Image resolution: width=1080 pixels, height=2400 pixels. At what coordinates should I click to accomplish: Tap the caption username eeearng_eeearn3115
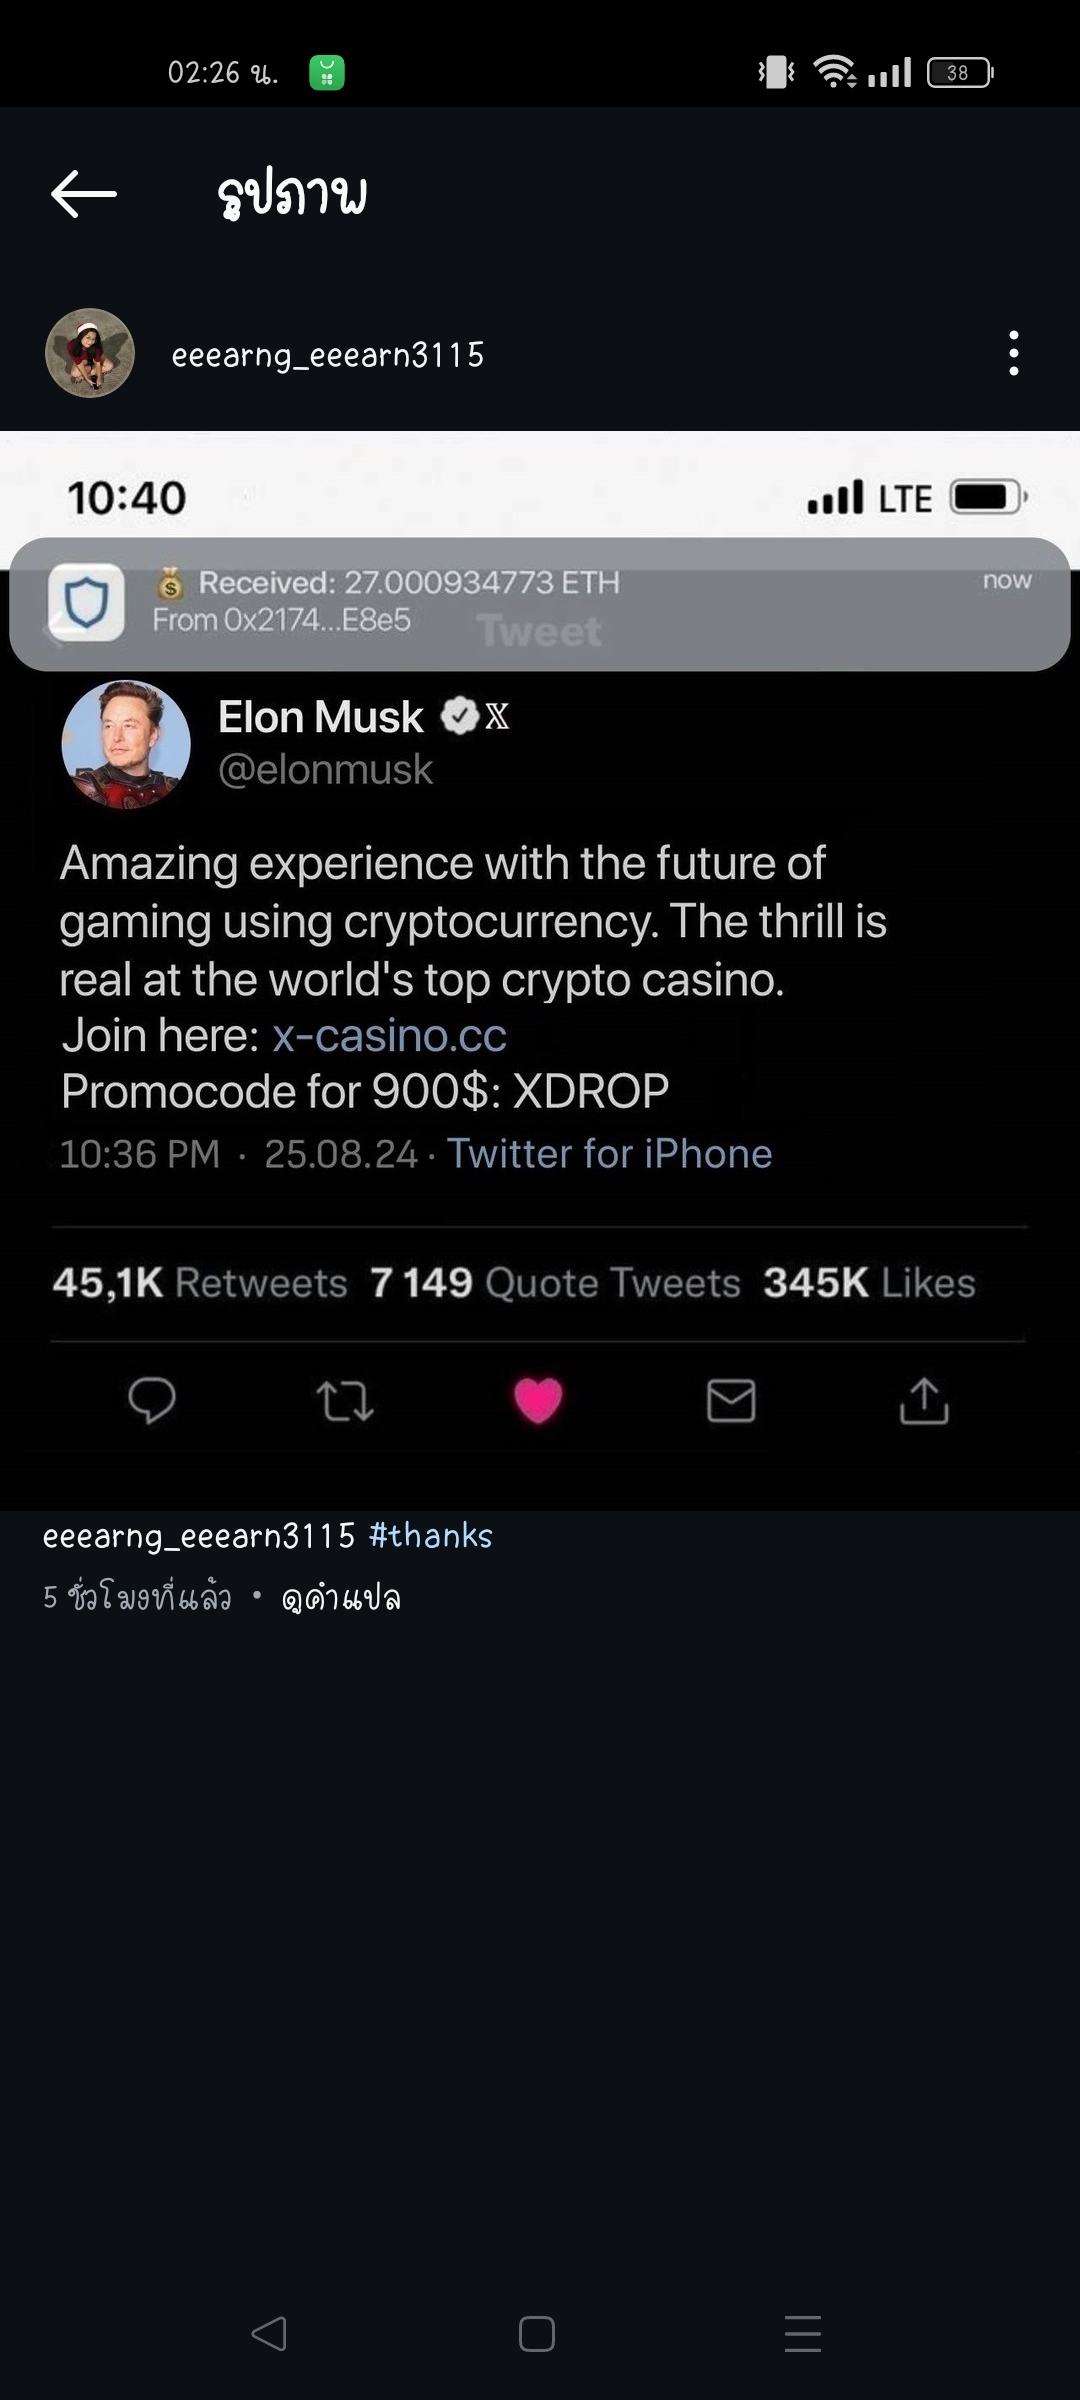tap(199, 1535)
